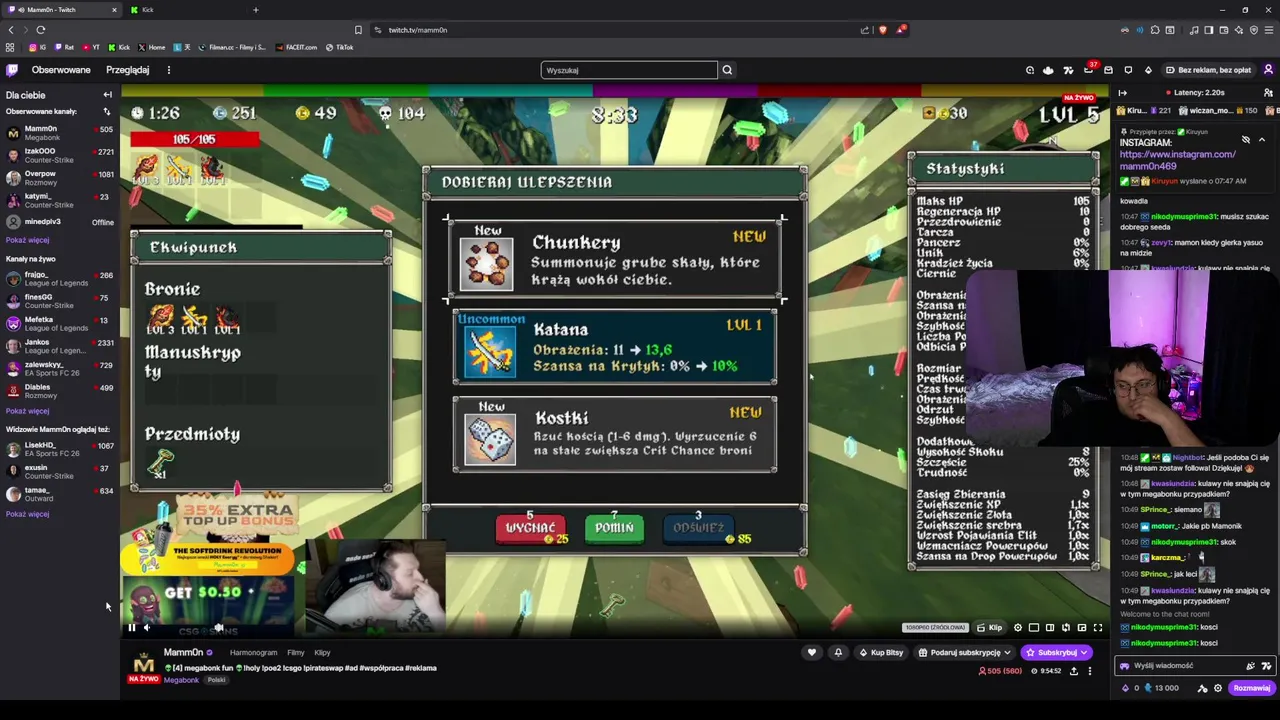Image resolution: width=1280 pixels, height=720 pixels.
Task: Share the stream with share icon
Action: click(1073, 671)
